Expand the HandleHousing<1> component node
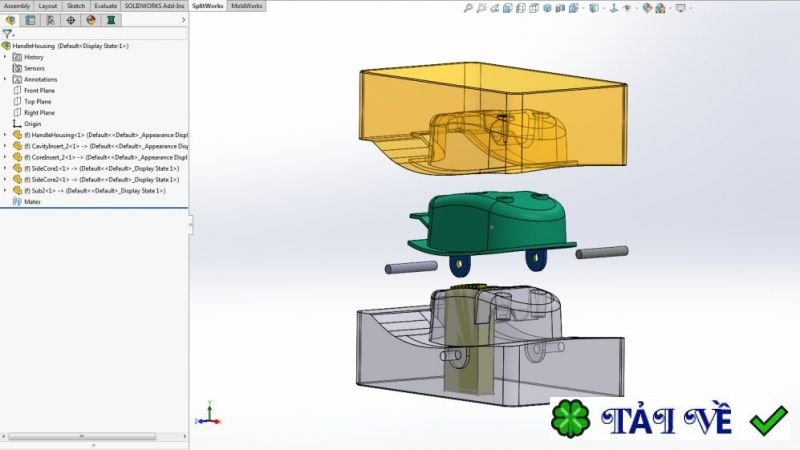 pos(5,135)
